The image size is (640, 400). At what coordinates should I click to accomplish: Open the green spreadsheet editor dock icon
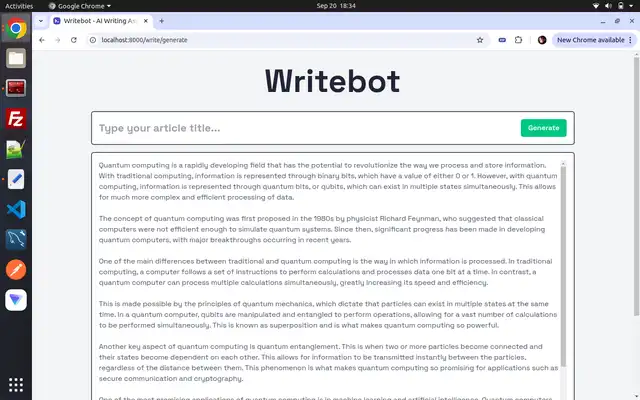click(16, 149)
